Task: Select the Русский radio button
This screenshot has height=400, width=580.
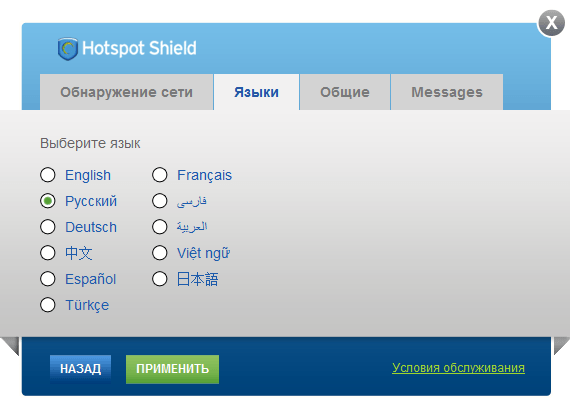Action: [48, 201]
